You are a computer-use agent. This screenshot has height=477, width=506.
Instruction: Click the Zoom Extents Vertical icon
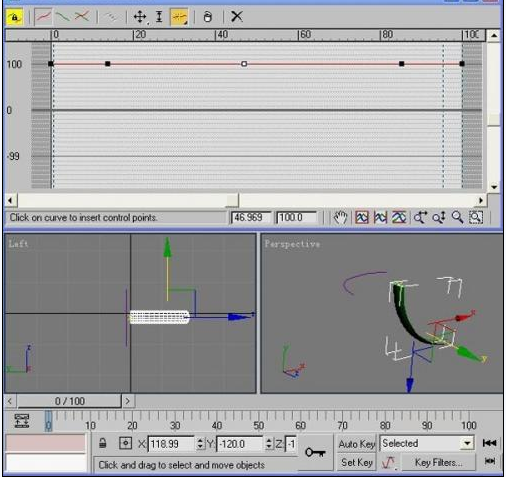(399, 218)
